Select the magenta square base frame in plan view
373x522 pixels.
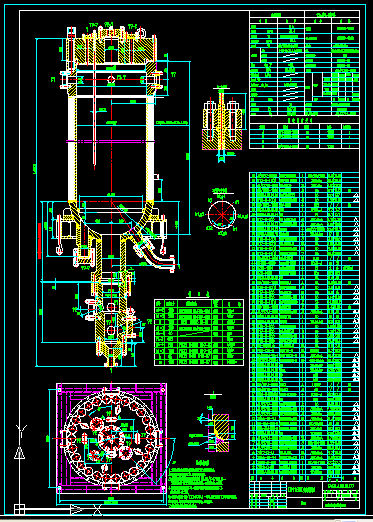pos(111,438)
